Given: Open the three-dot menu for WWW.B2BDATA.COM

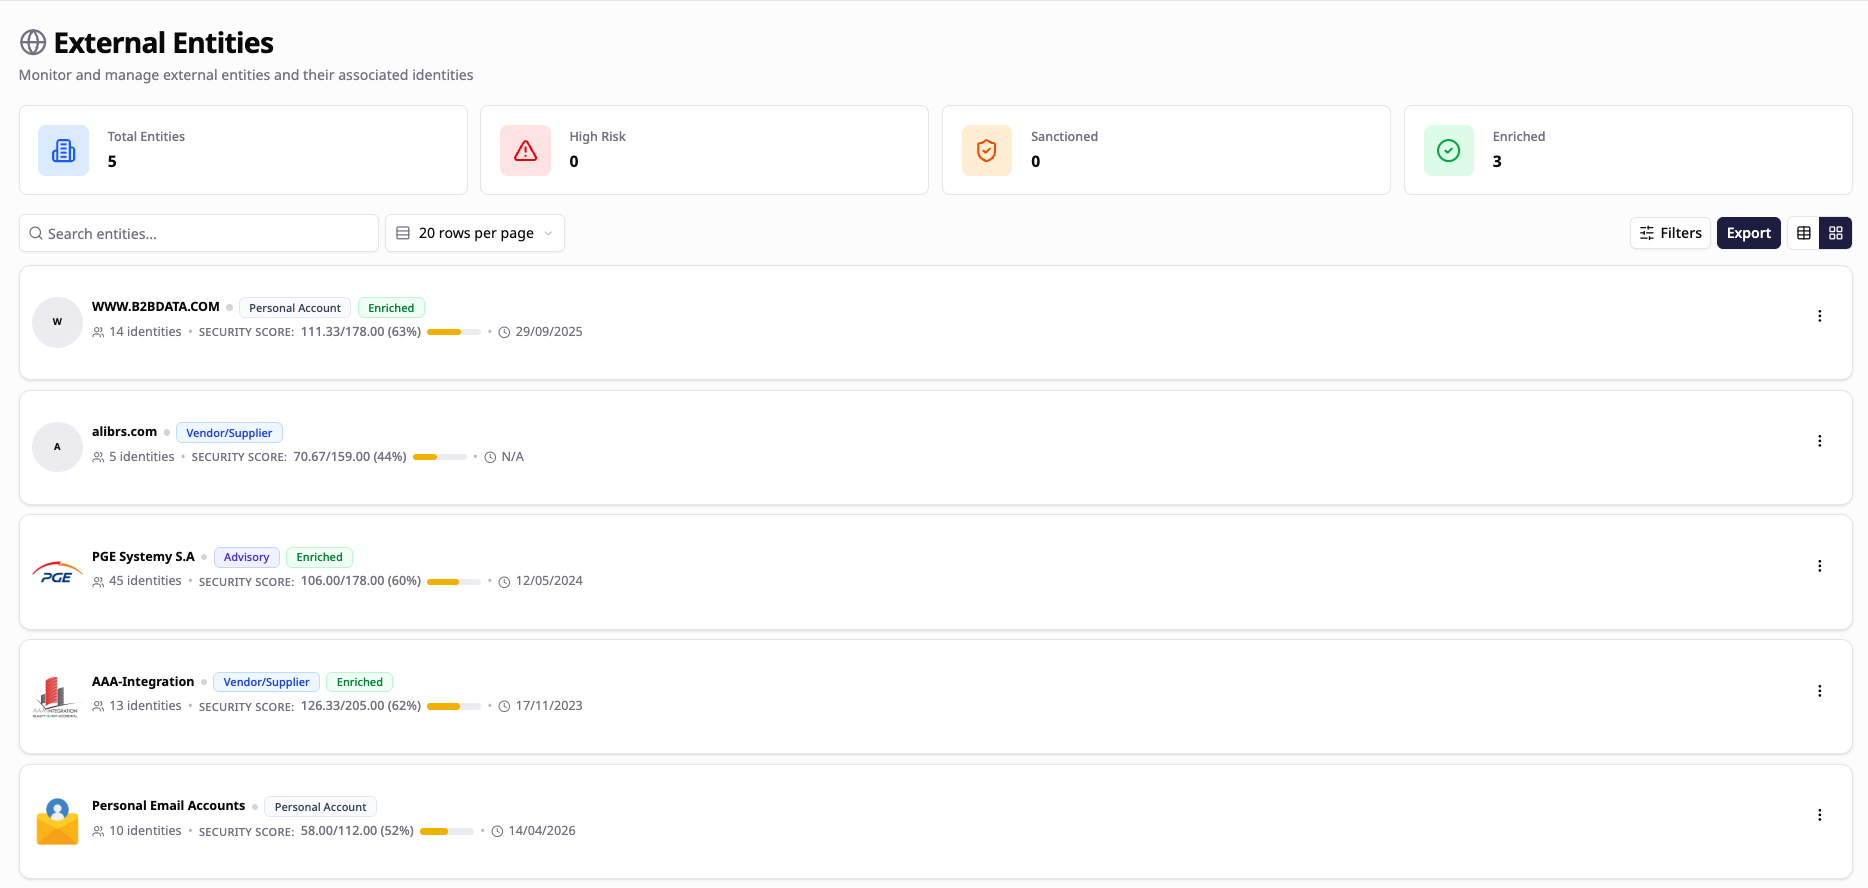Looking at the screenshot, I should 1819,316.
